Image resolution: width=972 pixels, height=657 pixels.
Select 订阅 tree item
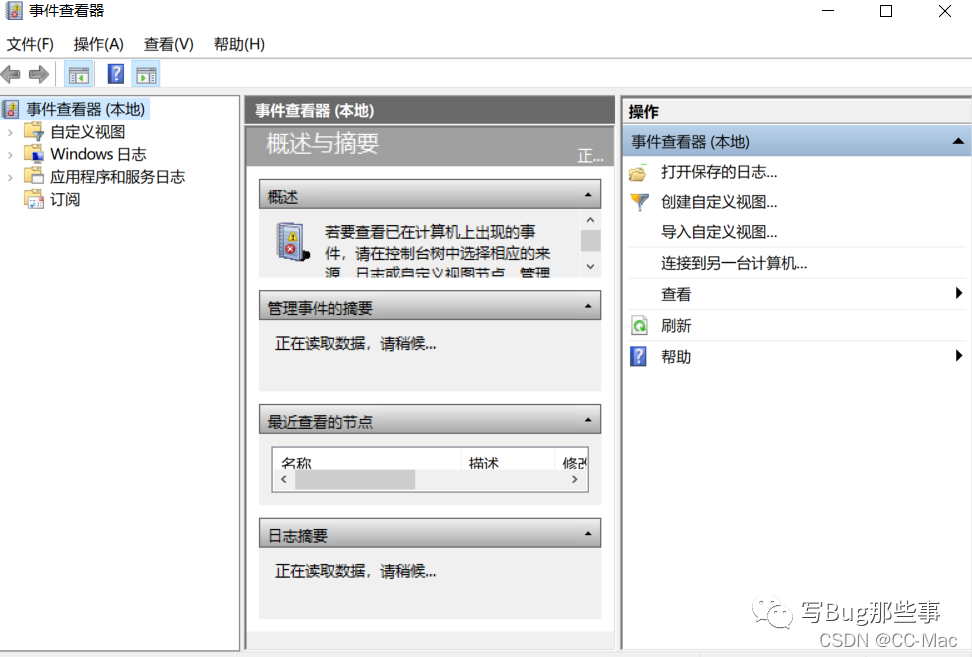(x=65, y=200)
